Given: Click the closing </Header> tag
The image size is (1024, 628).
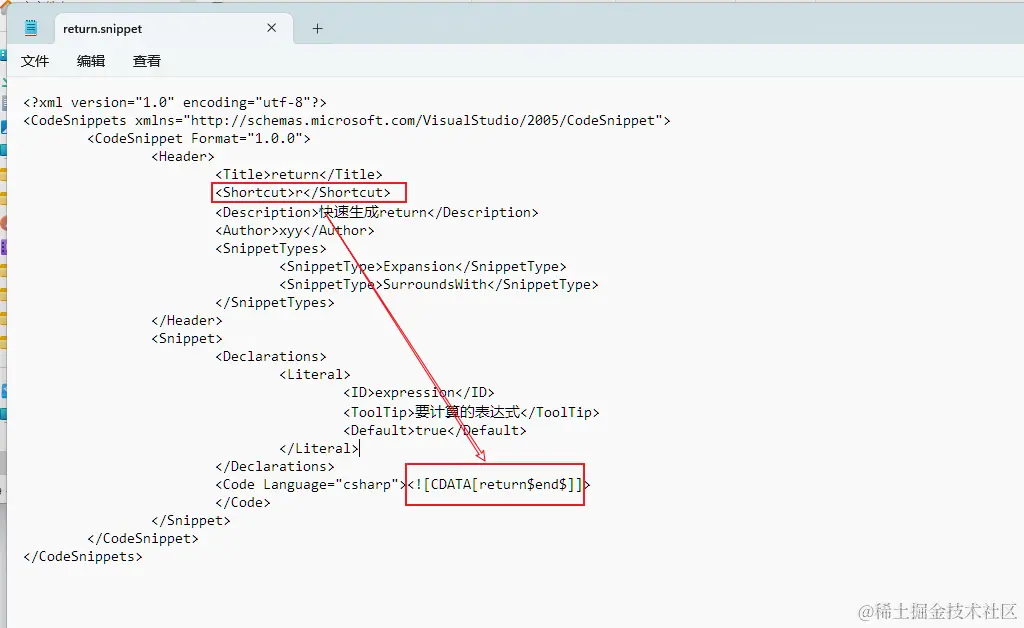Looking at the screenshot, I should coord(187,321).
